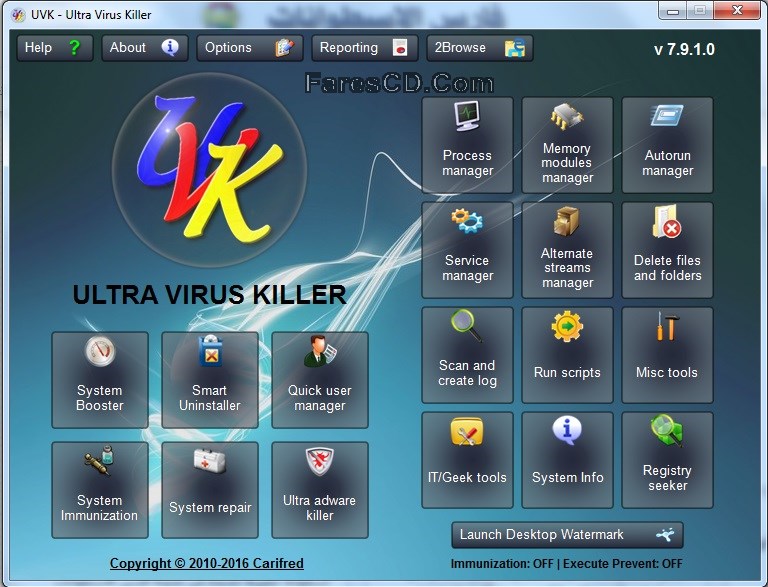This screenshot has height=587, width=768.
Task: Open System Immunization tile
Action: click(100, 490)
